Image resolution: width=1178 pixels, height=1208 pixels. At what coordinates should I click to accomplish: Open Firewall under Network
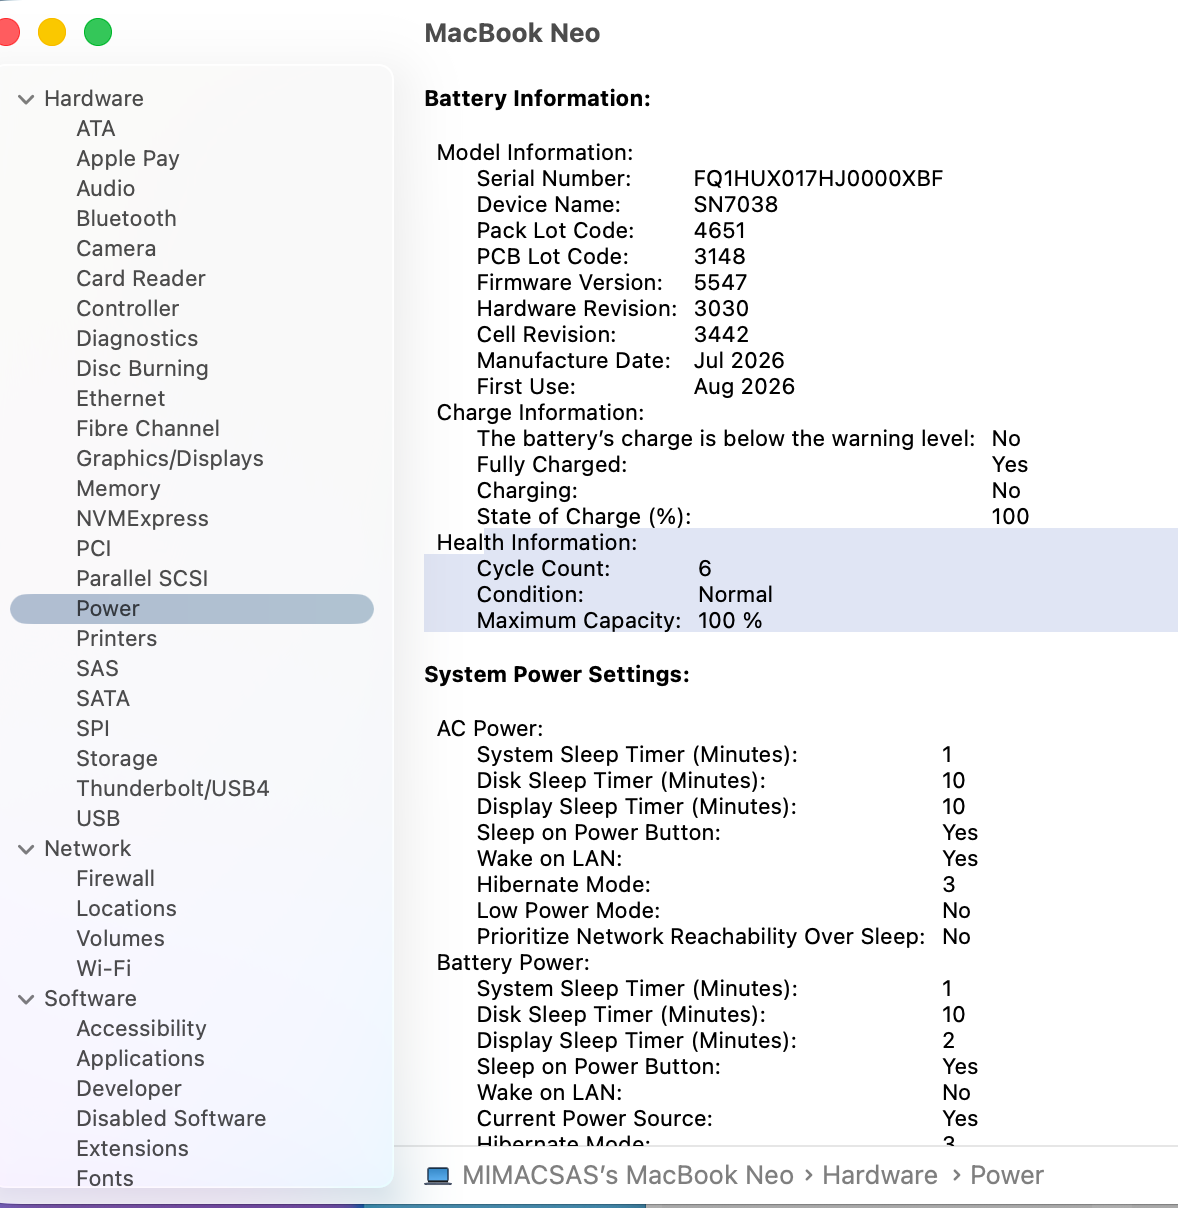point(116,879)
